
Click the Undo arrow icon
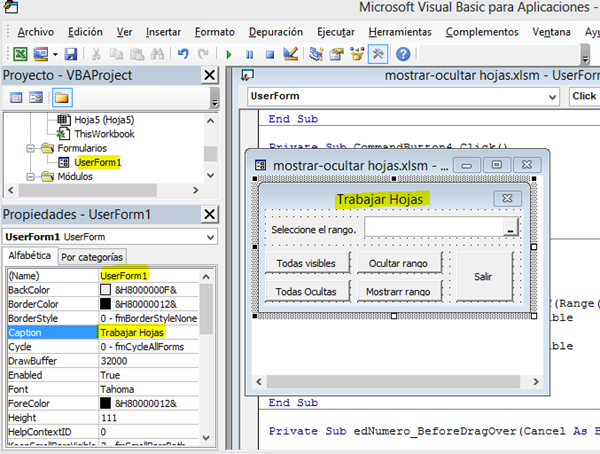click(x=182, y=53)
